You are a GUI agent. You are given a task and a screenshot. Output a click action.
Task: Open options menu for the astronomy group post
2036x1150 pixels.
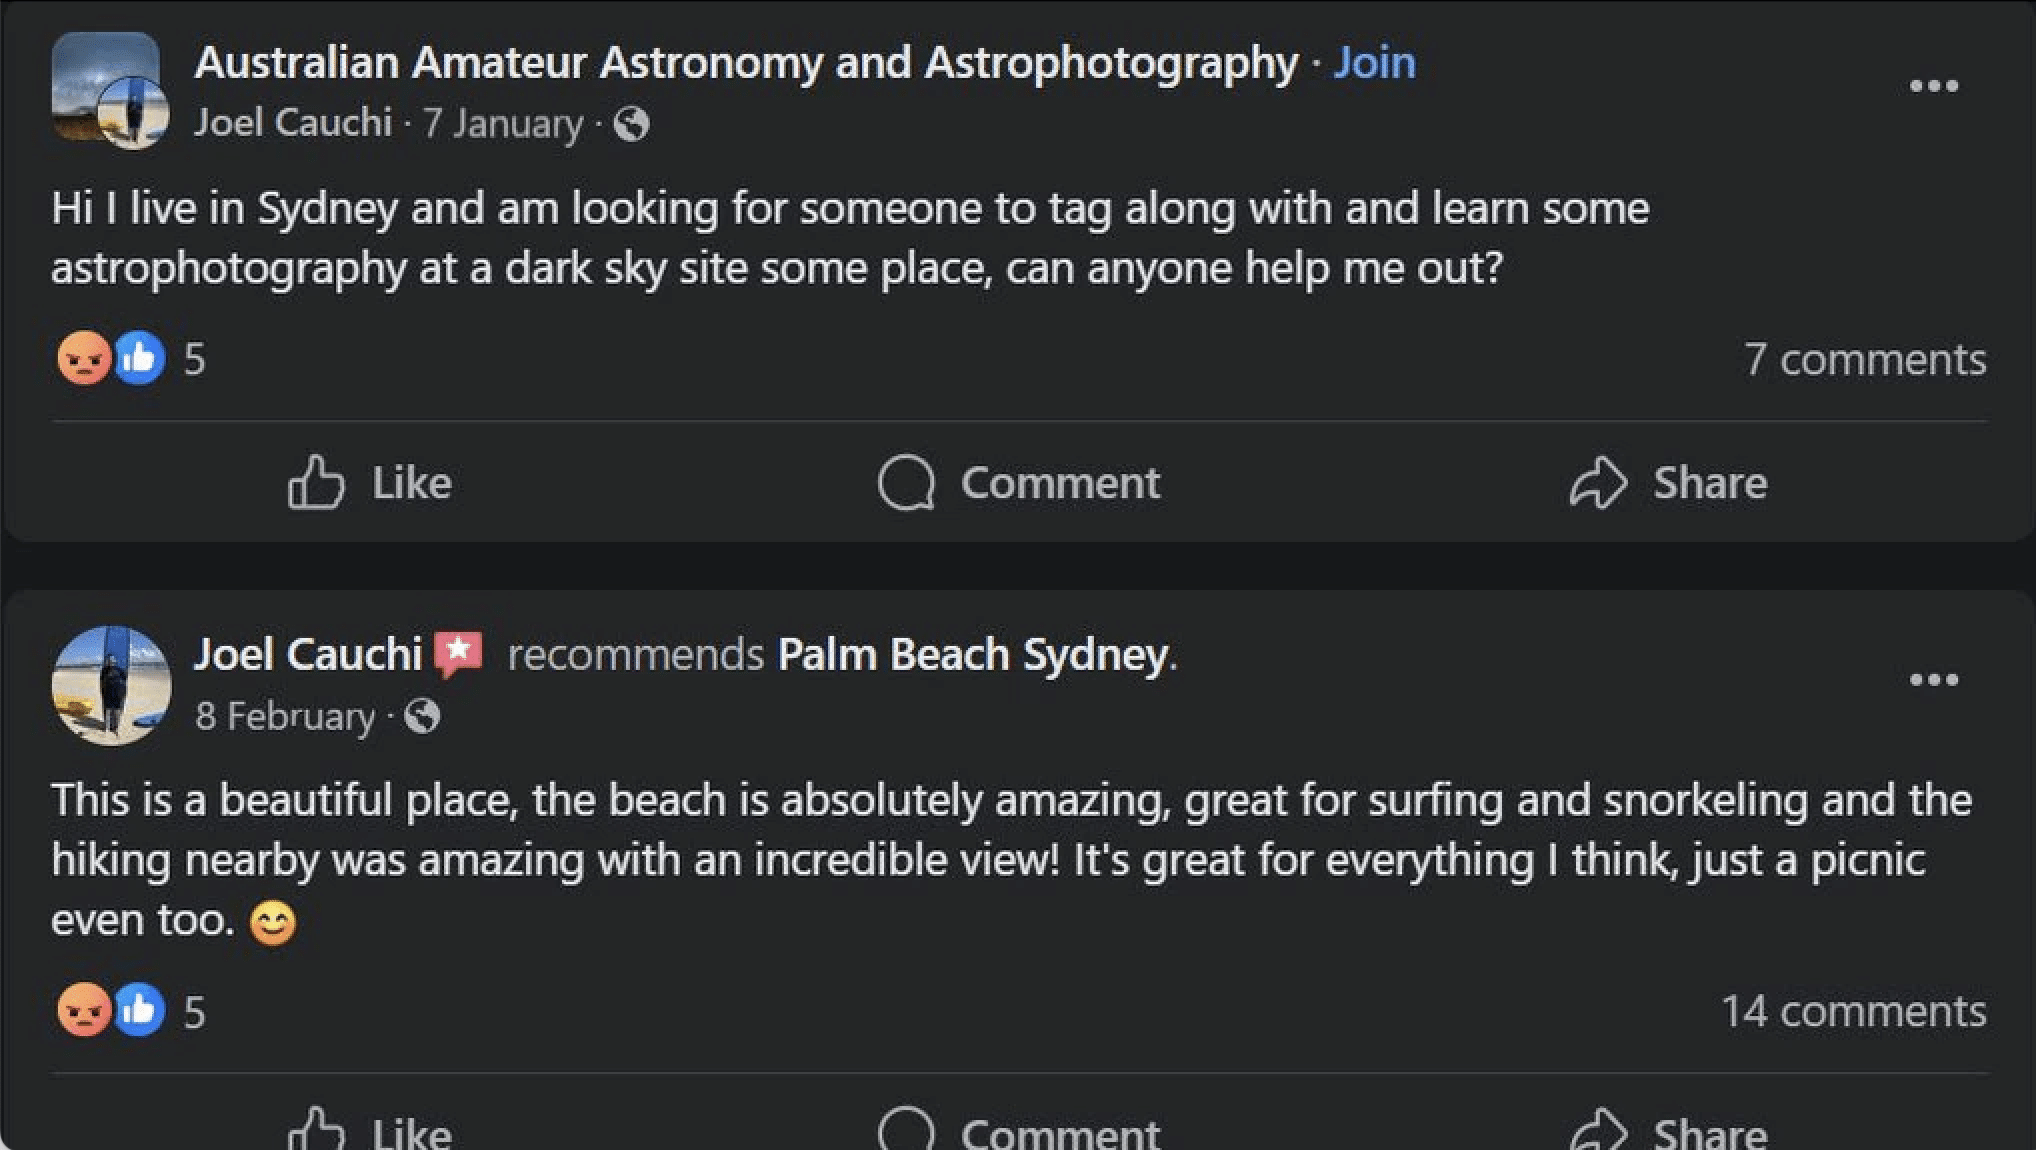pos(1933,86)
